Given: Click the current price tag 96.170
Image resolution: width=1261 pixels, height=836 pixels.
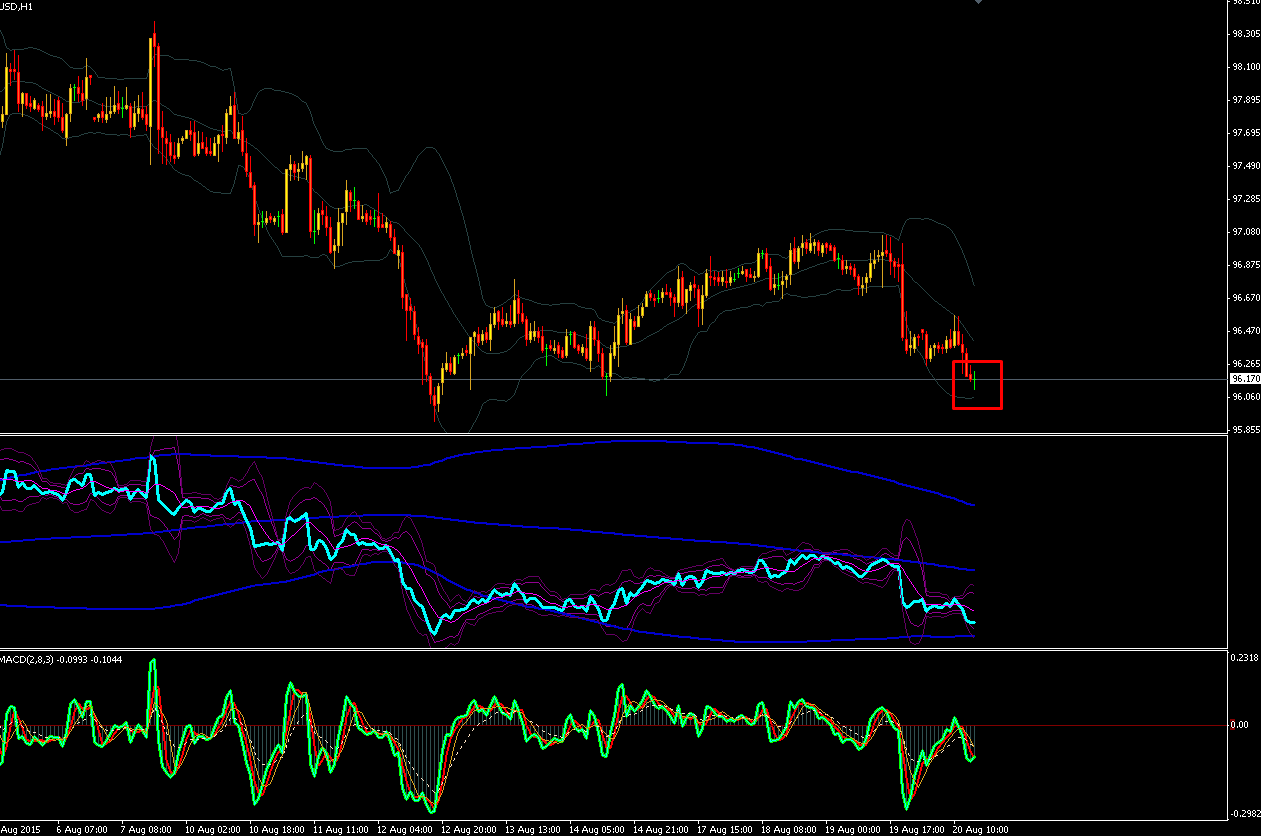Looking at the screenshot, I should tap(1245, 379).
